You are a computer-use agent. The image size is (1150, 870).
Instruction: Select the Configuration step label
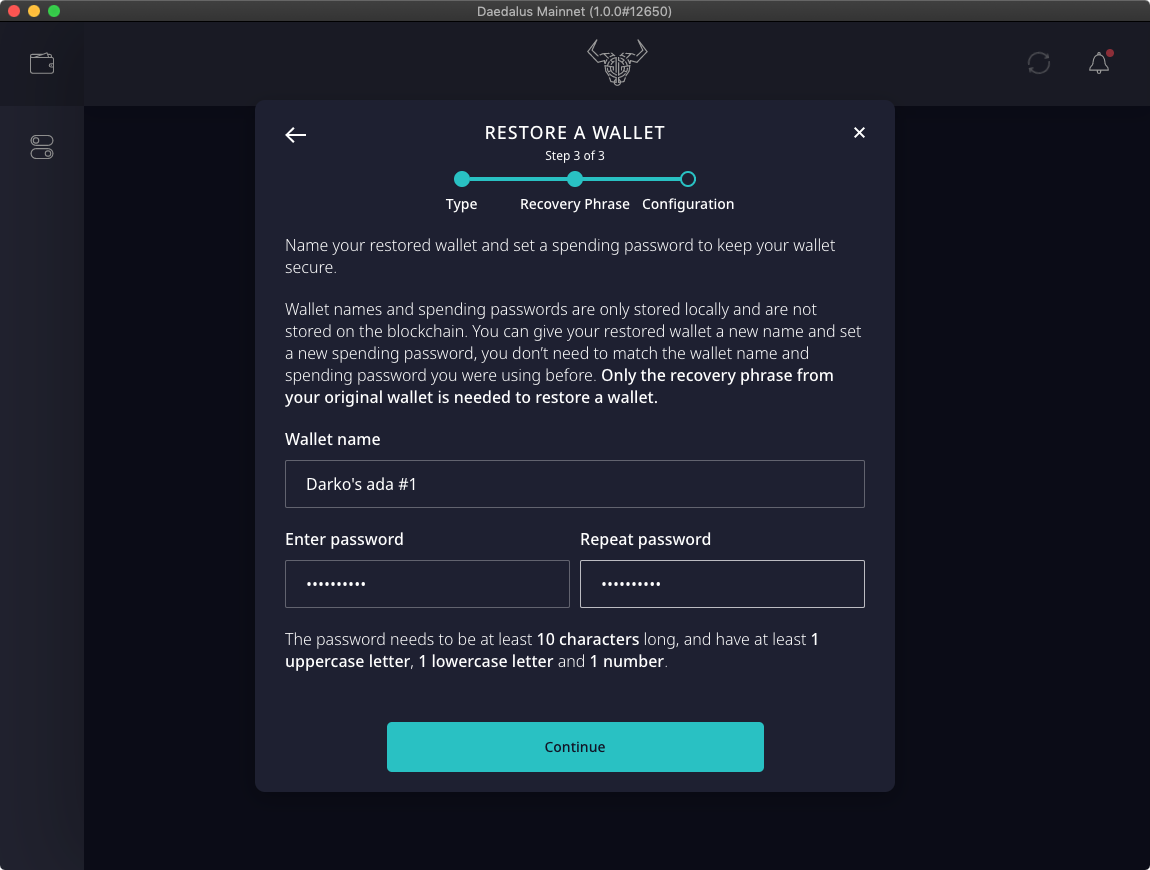[x=688, y=204]
